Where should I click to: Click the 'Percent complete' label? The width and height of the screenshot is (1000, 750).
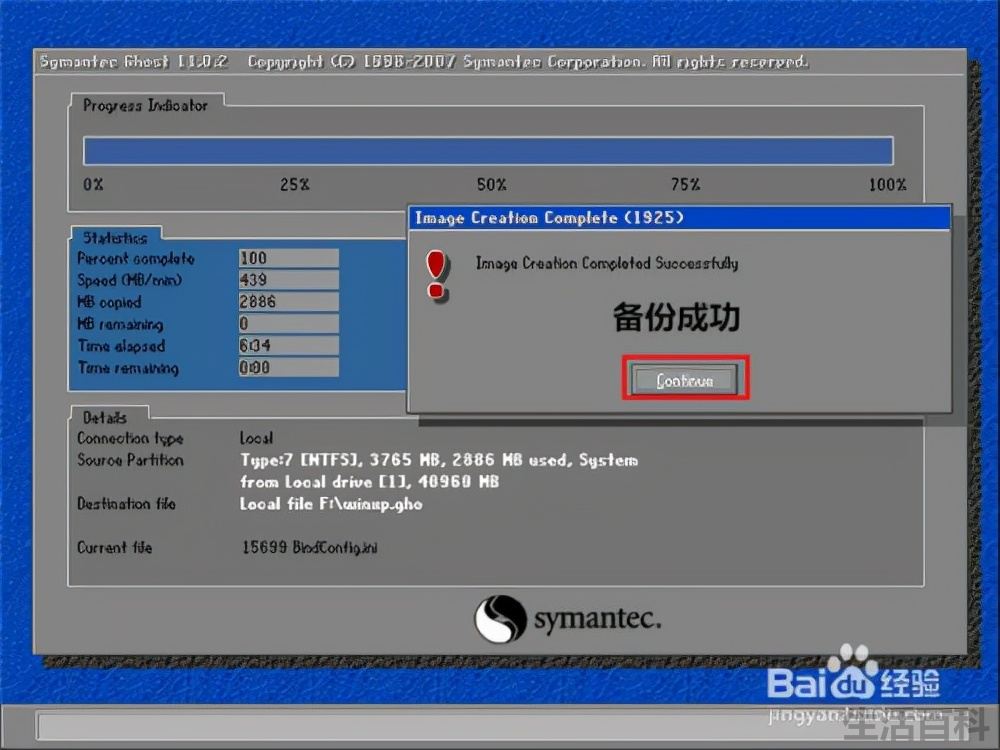(x=136, y=258)
